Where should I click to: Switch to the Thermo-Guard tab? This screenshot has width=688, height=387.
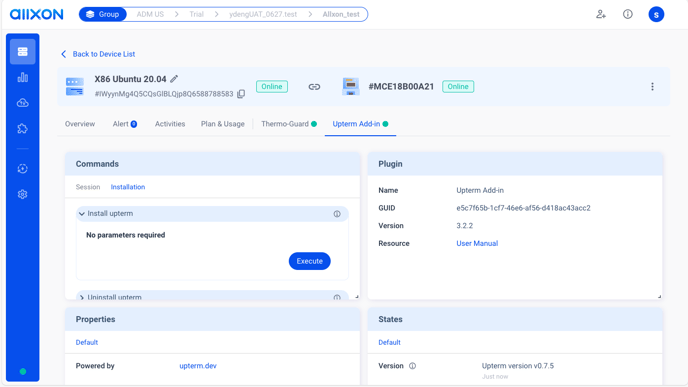(289, 124)
